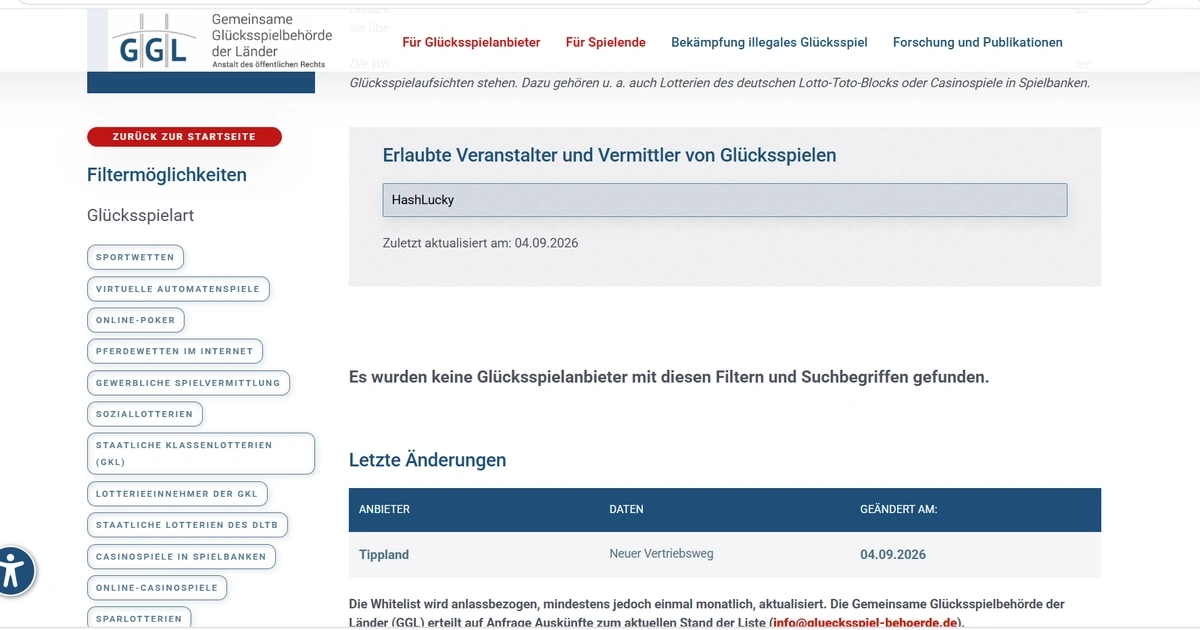This screenshot has height=630, width=1200.
Task: Open Für Spielende menu
Action: (x=606, y=42)
